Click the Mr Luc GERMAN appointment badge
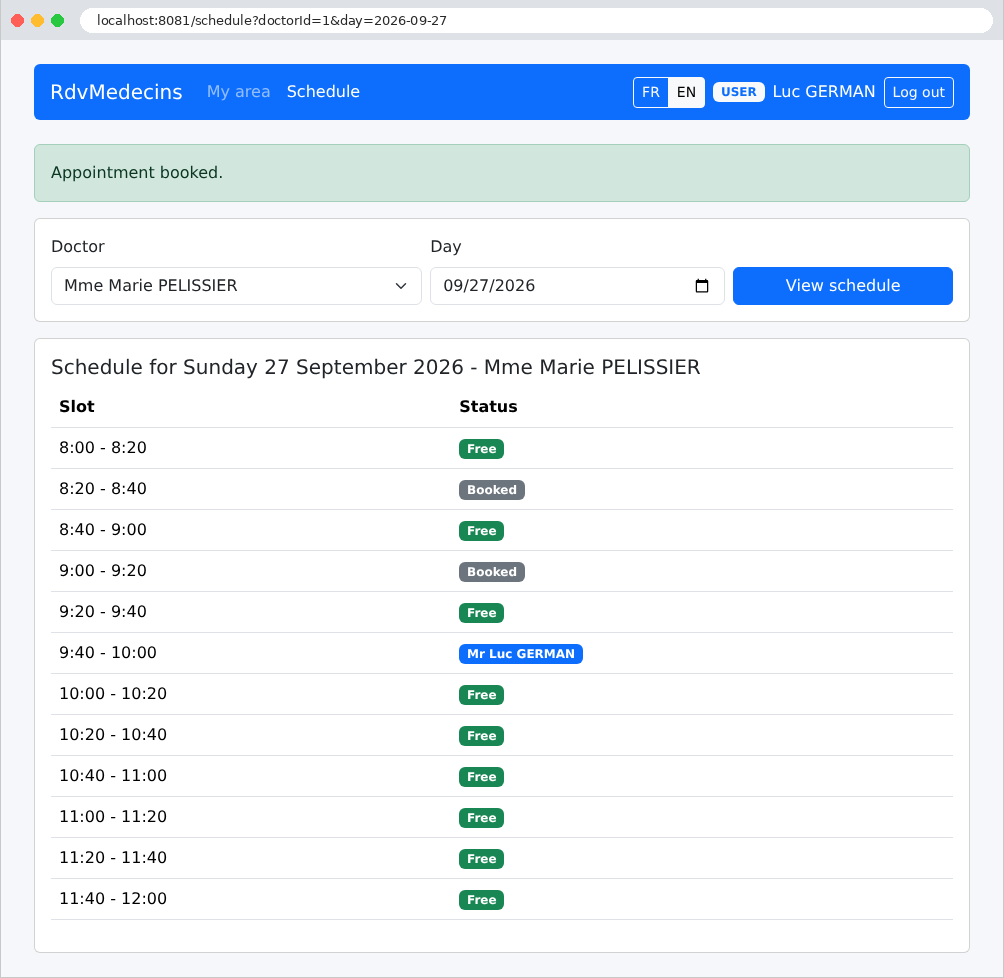The image size is (1004, 978). pos(521,654)
